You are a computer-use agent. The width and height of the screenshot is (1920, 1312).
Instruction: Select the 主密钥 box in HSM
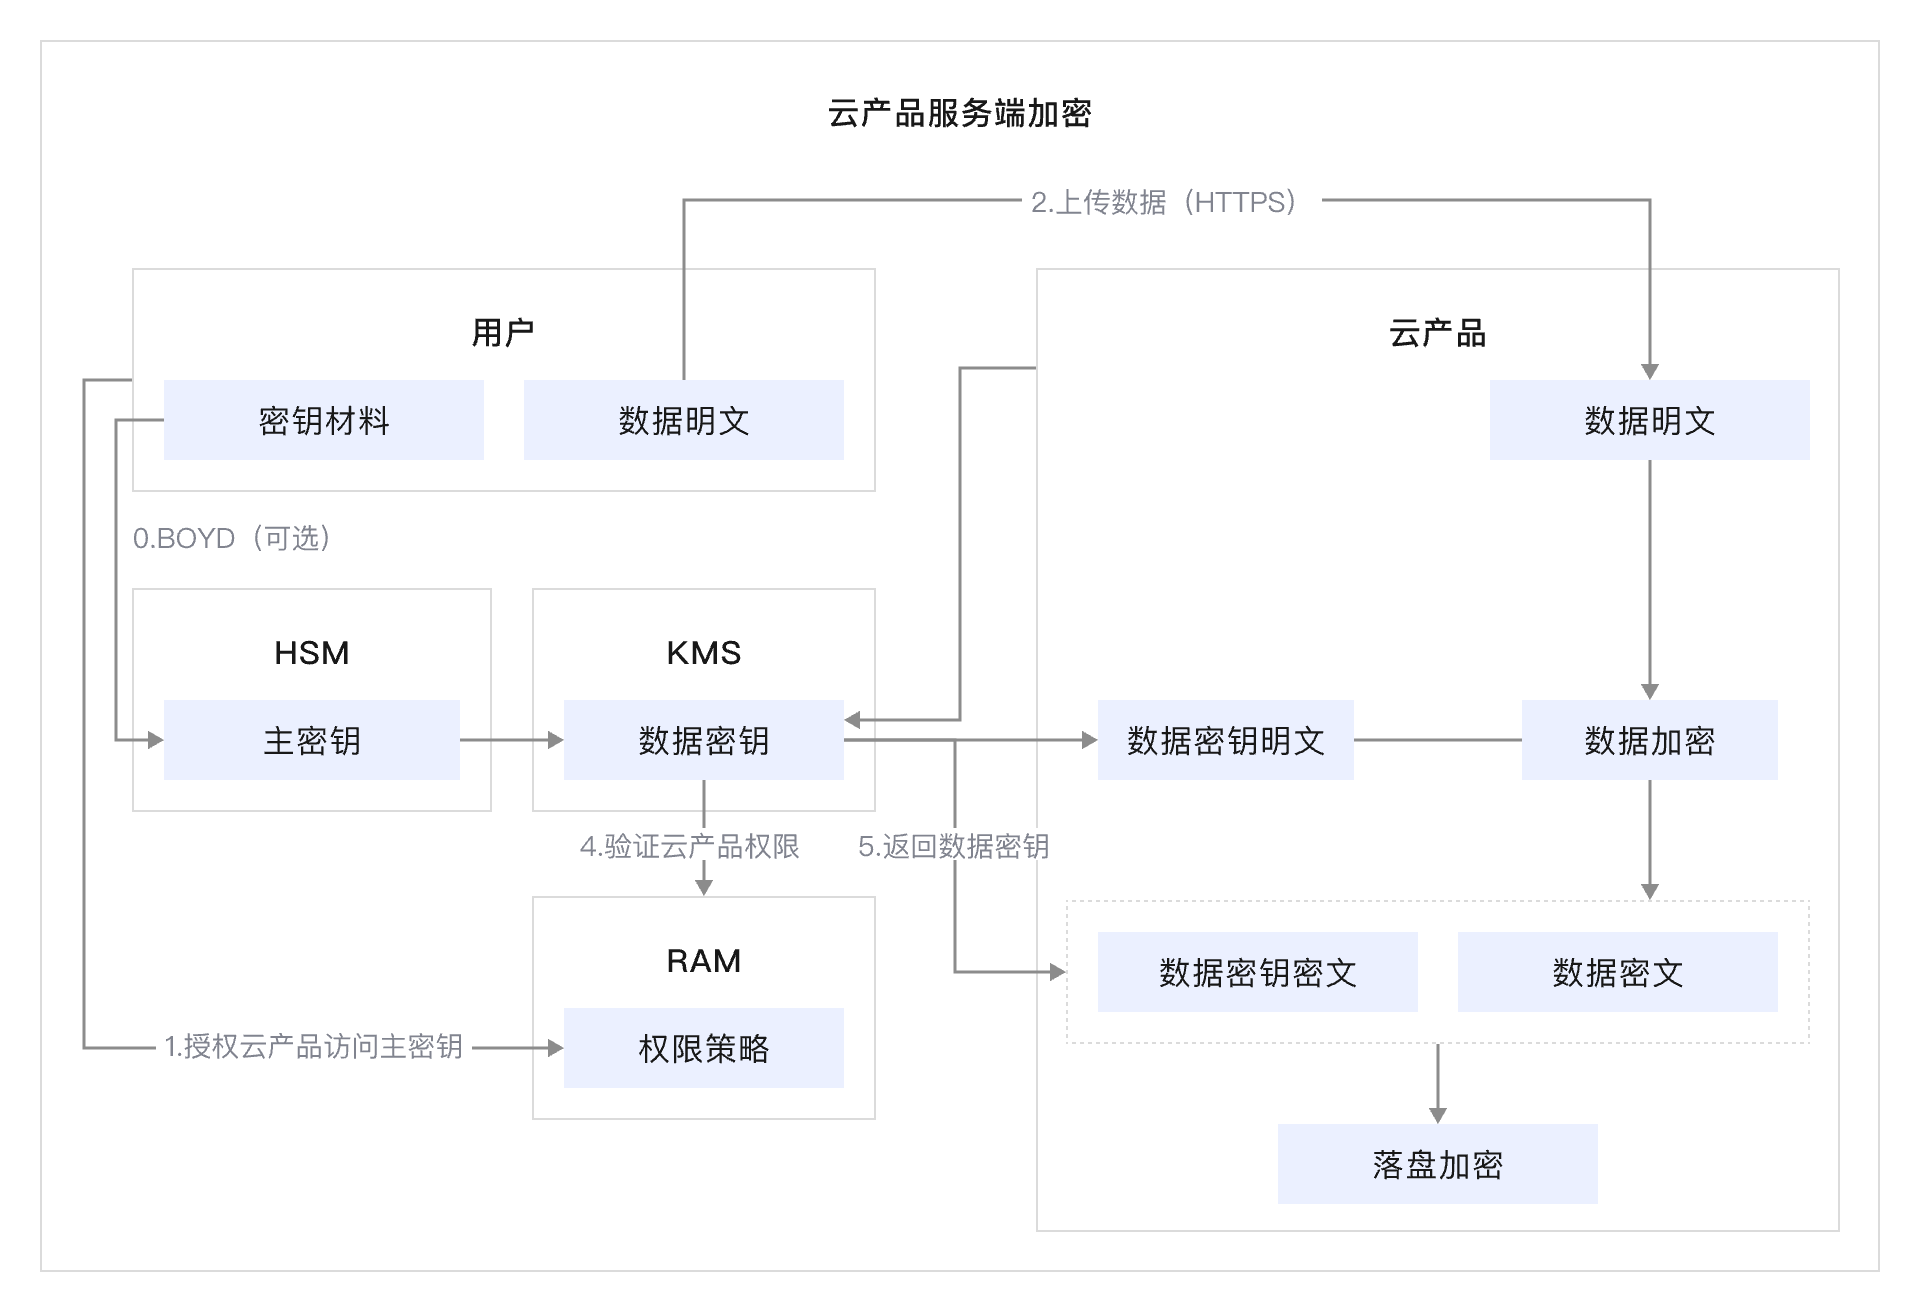[311, 740]
